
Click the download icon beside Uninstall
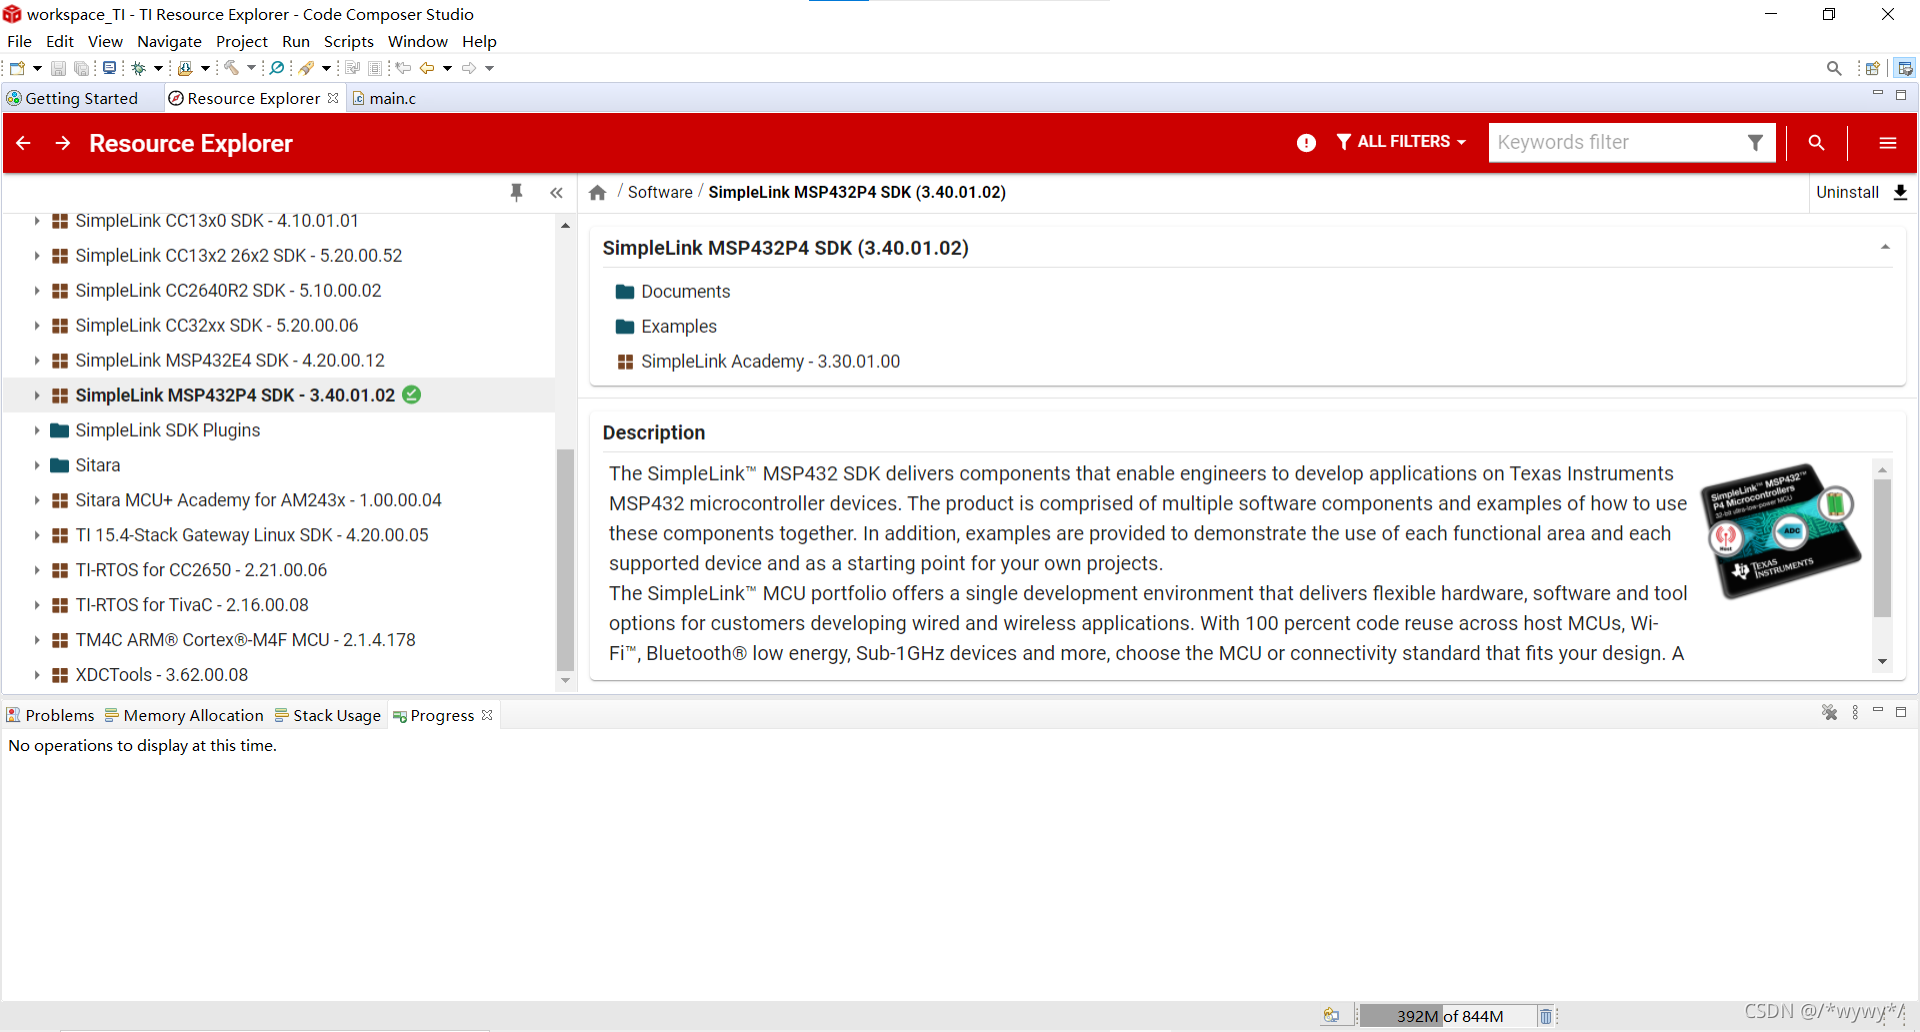(x=1900, y=192)
